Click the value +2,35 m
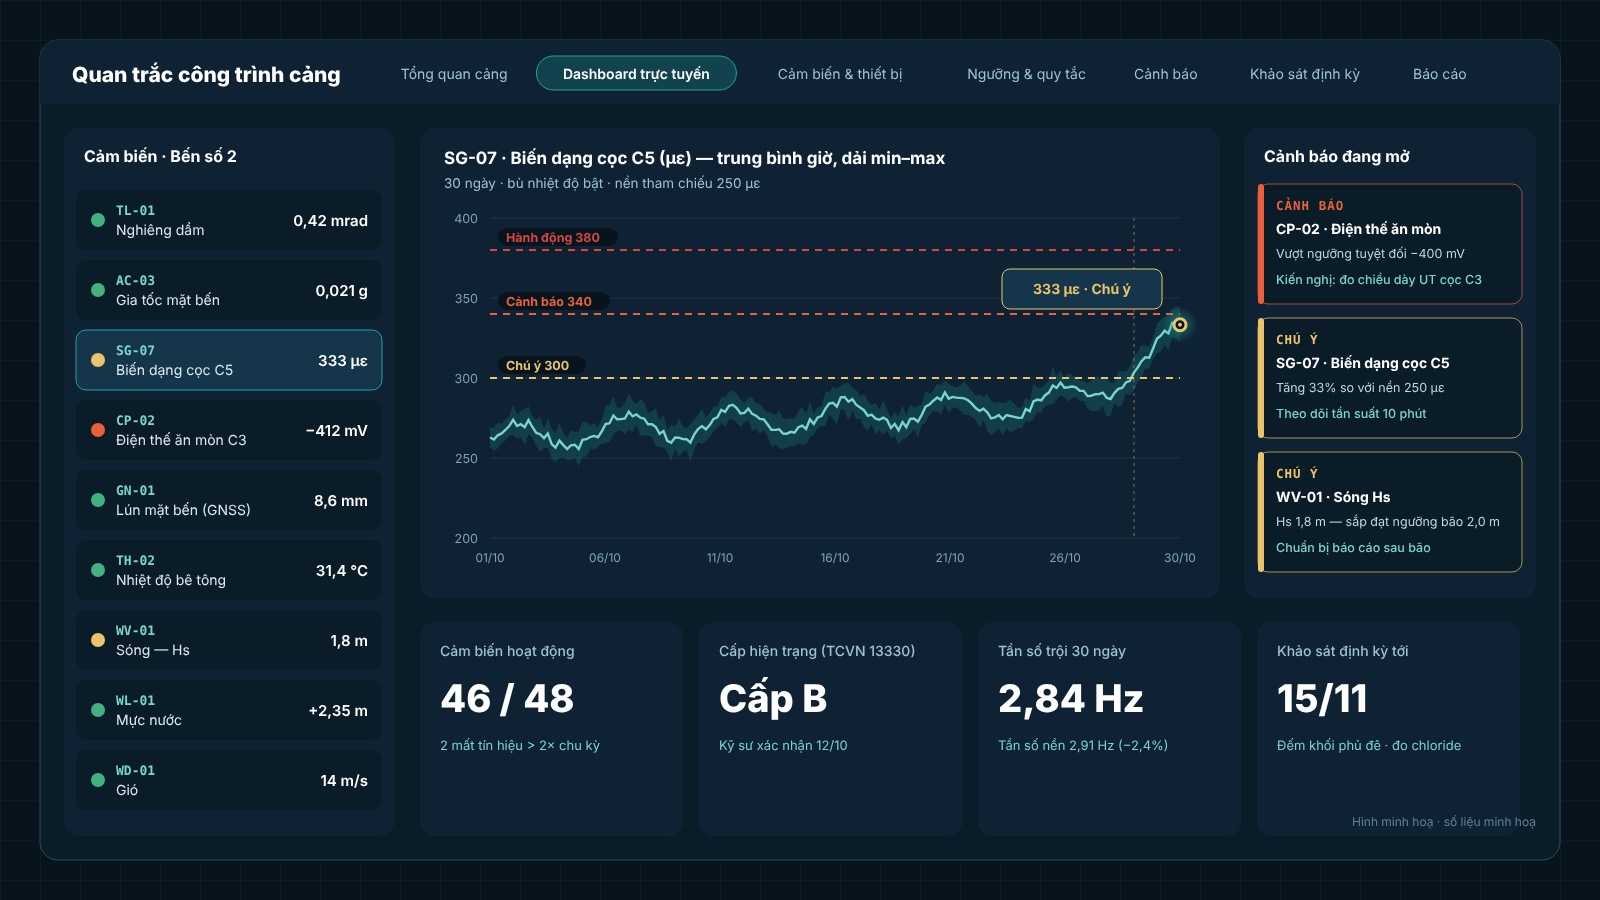This screenshot has width=1600, height=900. click(338, 711)
